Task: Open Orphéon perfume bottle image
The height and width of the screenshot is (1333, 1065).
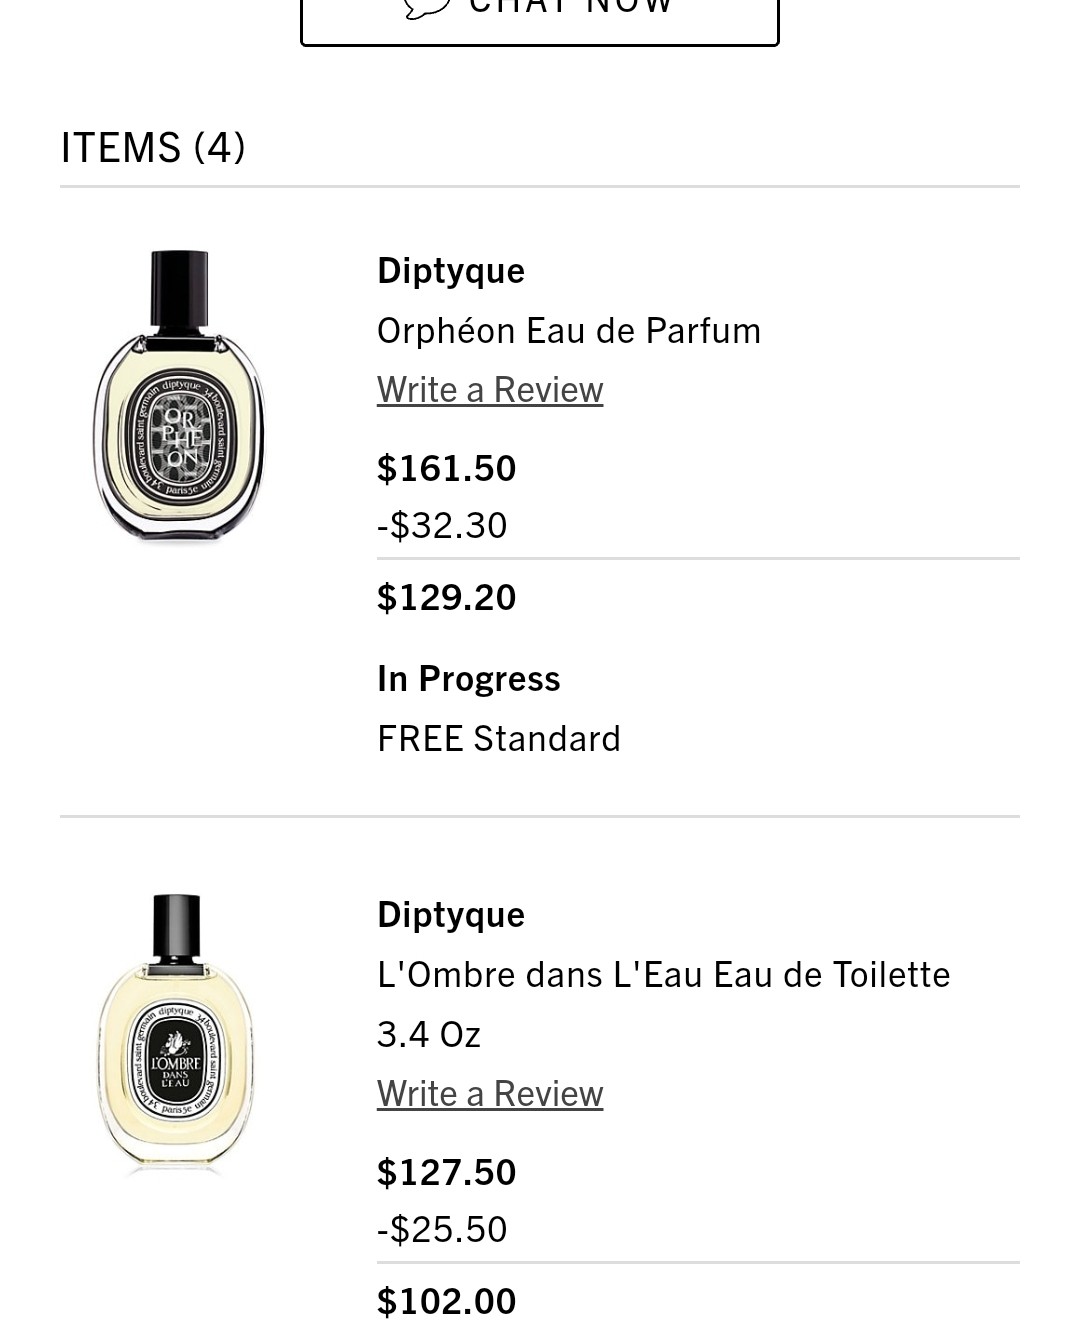Action: (179, 395)
